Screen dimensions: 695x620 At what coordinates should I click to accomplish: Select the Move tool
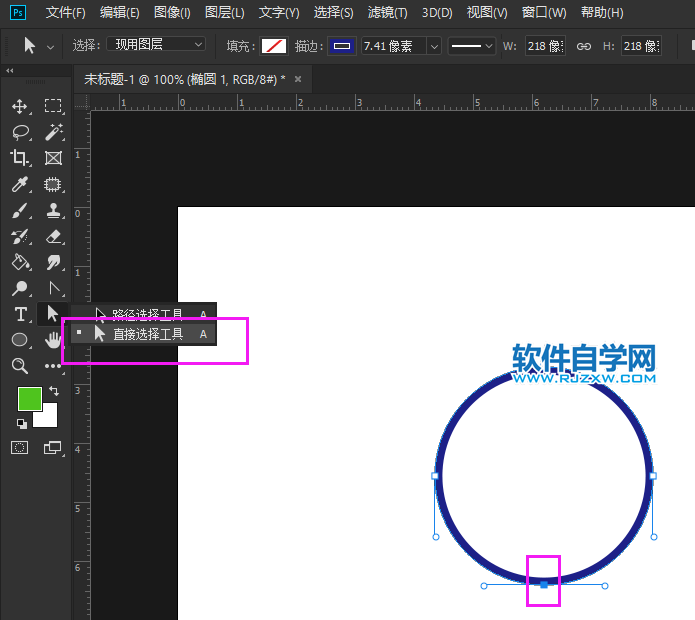(20, 106)
